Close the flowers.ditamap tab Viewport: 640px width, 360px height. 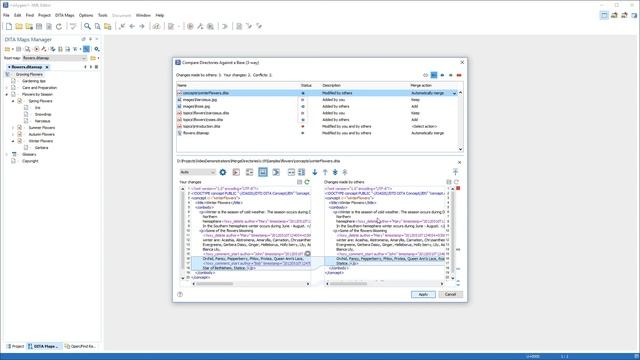pyautogui.click(x=47, y=67)
